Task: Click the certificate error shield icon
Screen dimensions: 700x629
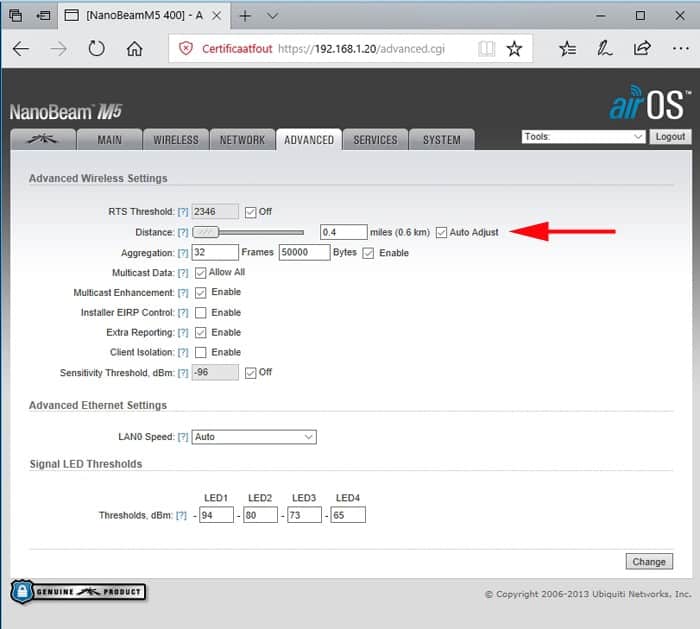Action: tap(186, 48)
